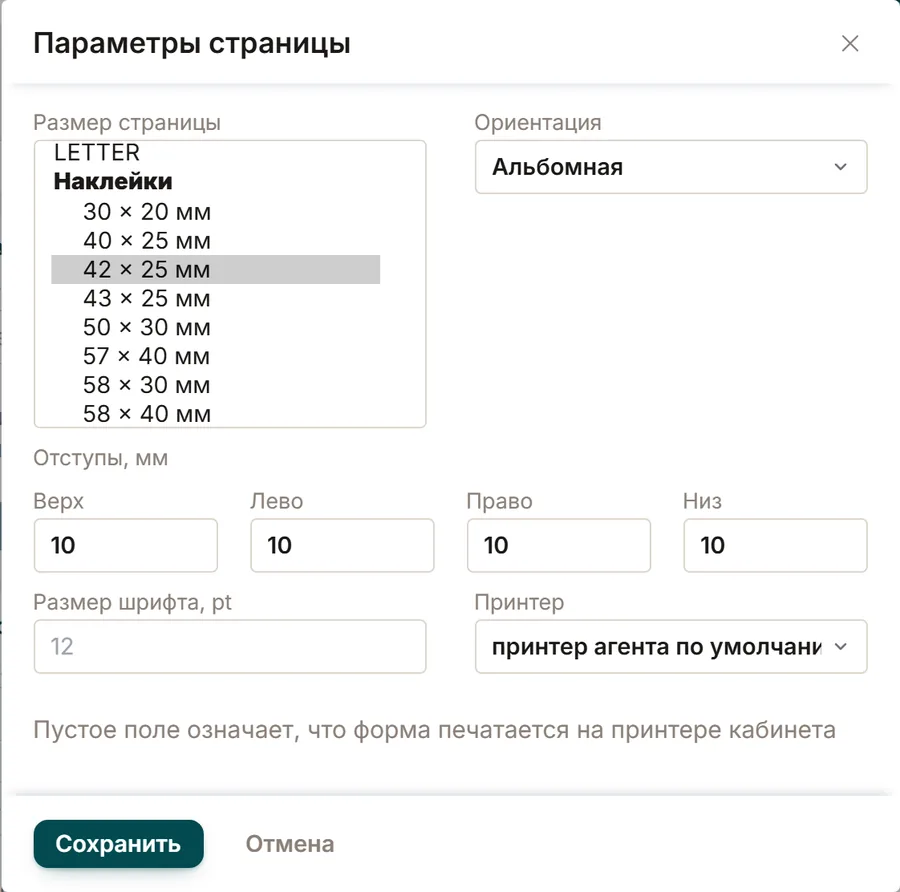900x892 pixels.
Task: Select 43 × 25 мм in the list
Action: (215, 298)
